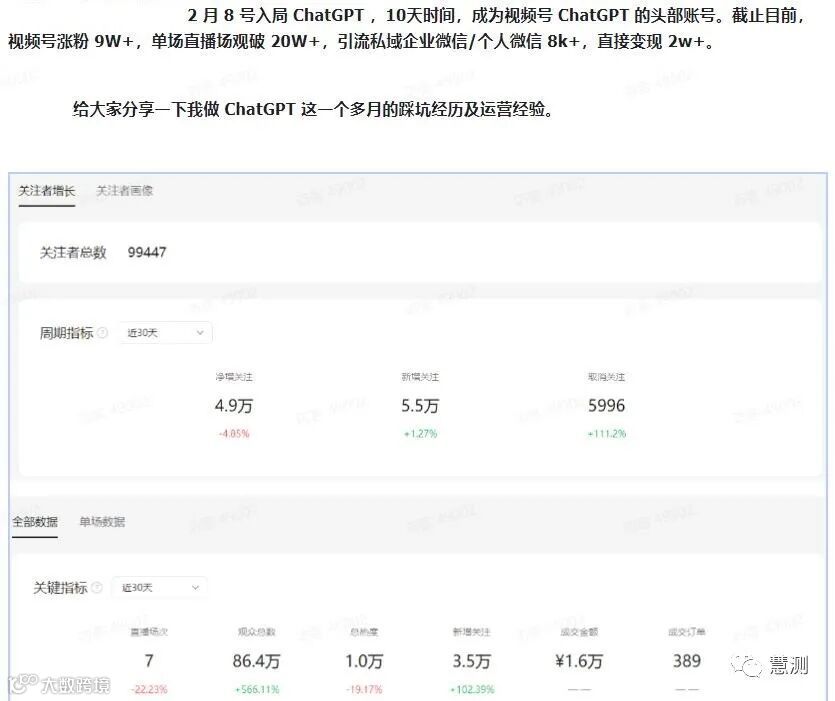Open the 周期指标 近30天 dropdown
The image size is (835, 701).
tap(166, 333)
